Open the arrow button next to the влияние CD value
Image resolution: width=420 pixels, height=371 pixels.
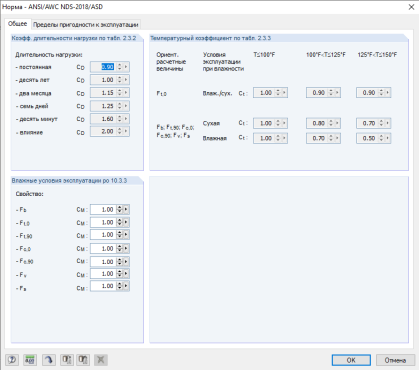[x=126, y=131]
